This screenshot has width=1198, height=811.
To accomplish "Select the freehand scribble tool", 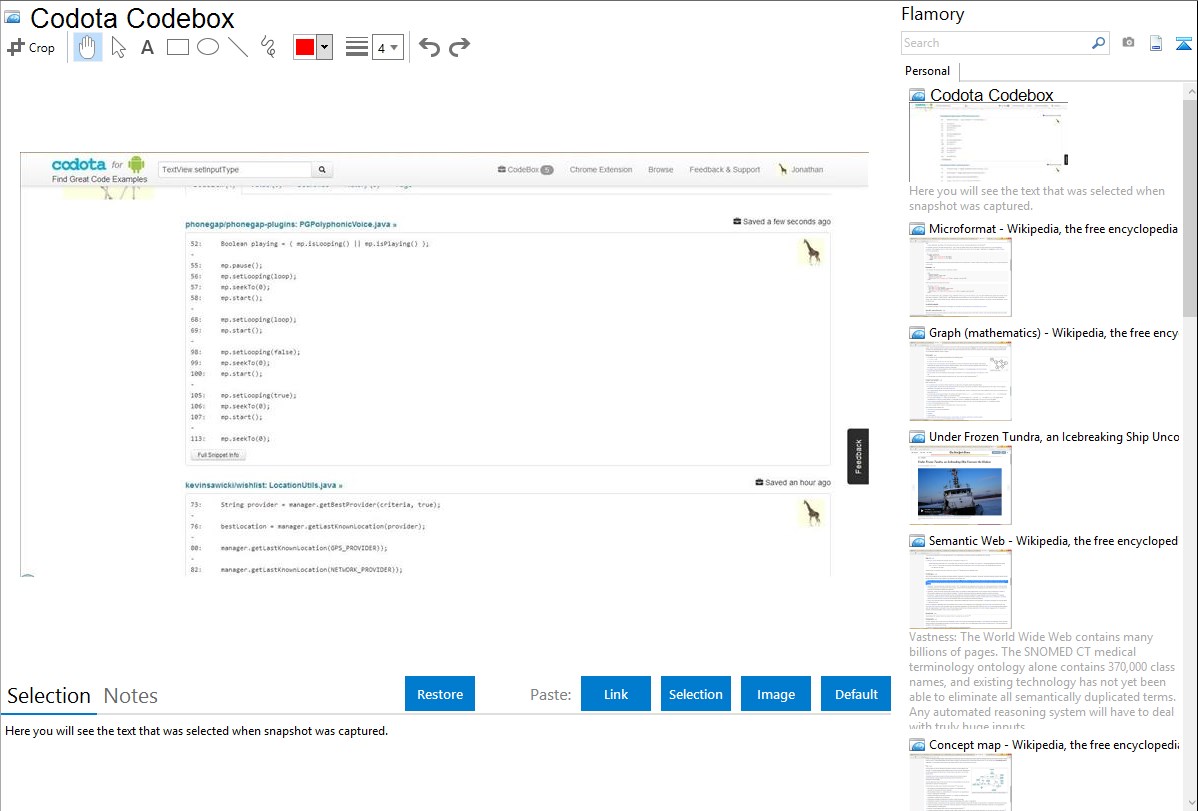I will (x=268, y=47).
